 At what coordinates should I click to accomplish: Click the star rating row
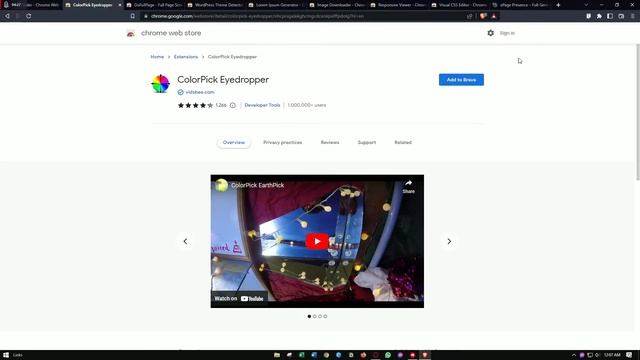[196, 105]
